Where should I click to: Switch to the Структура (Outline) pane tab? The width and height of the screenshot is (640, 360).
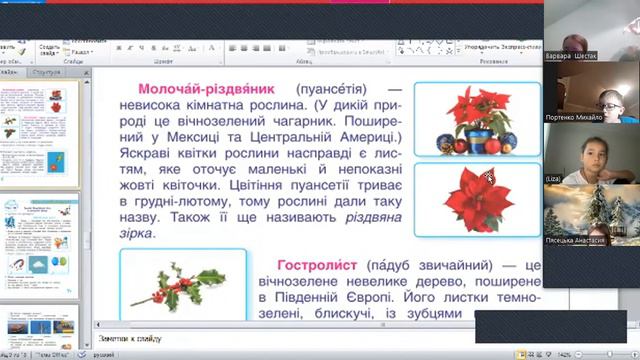coord(46,72)
